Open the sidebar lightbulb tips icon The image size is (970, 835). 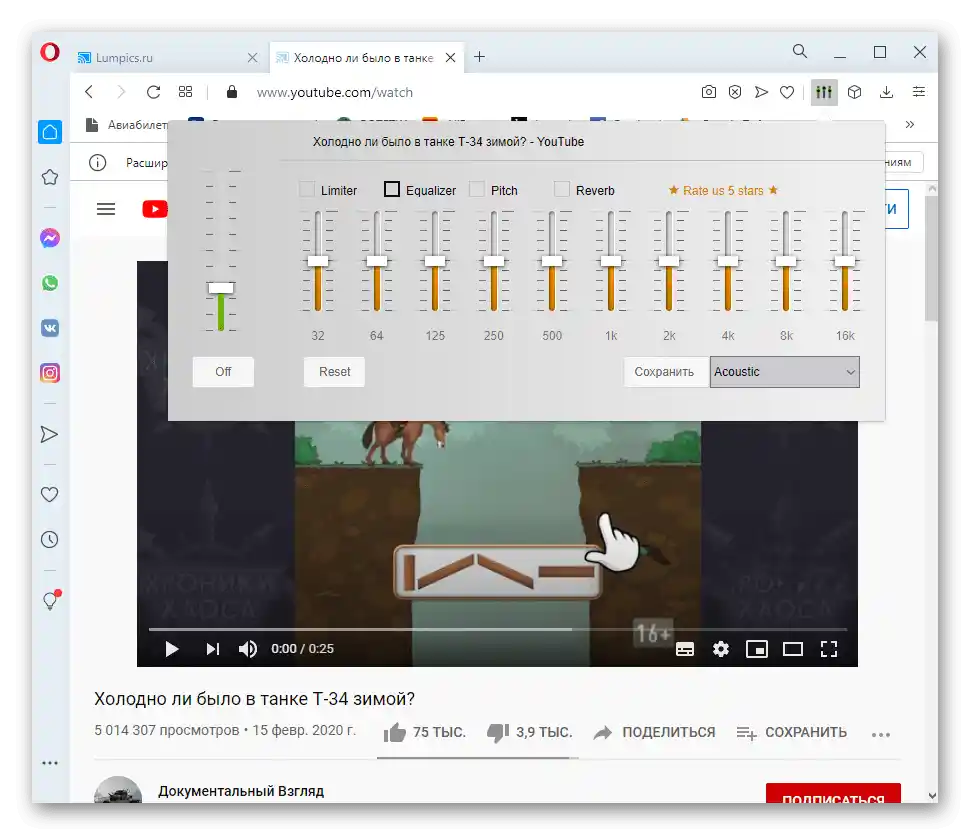coord(51,600)
